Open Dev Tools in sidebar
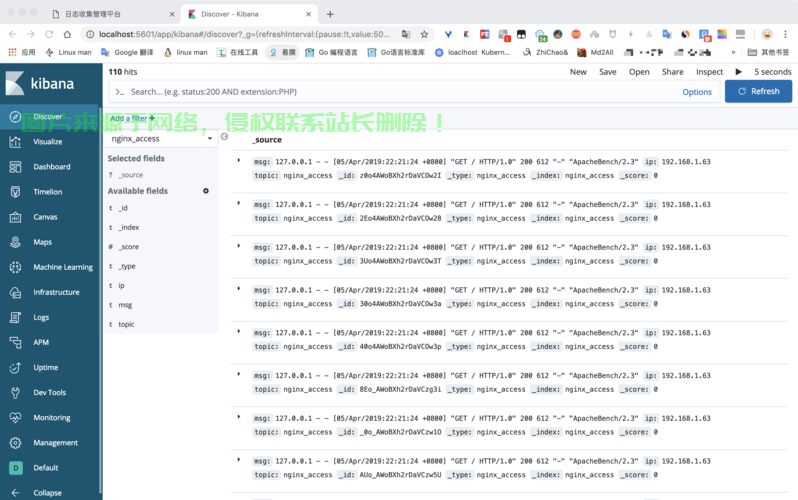This screenshot has height=500, width=798. (49, 393)
